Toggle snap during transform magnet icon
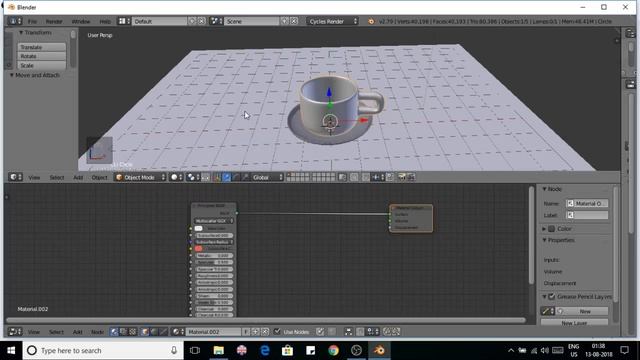 coord(365,177)
